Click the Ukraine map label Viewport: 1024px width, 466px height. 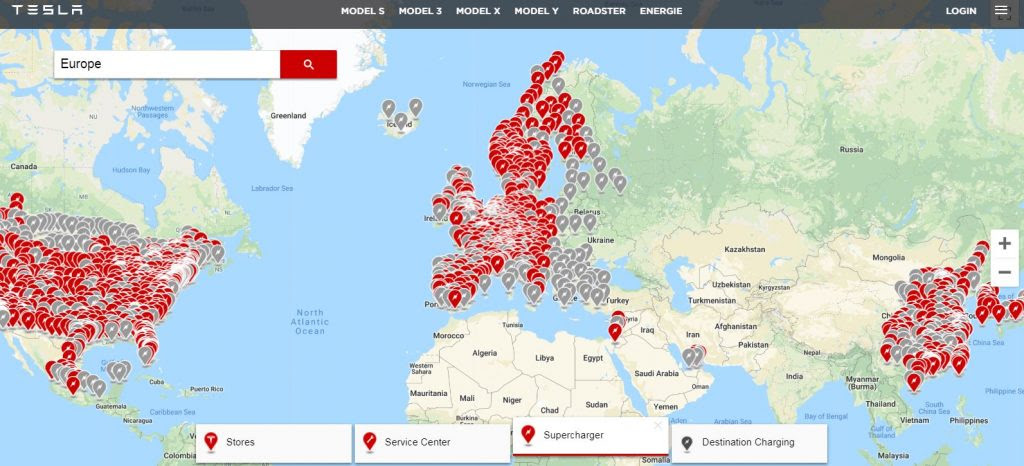[600, 240]
